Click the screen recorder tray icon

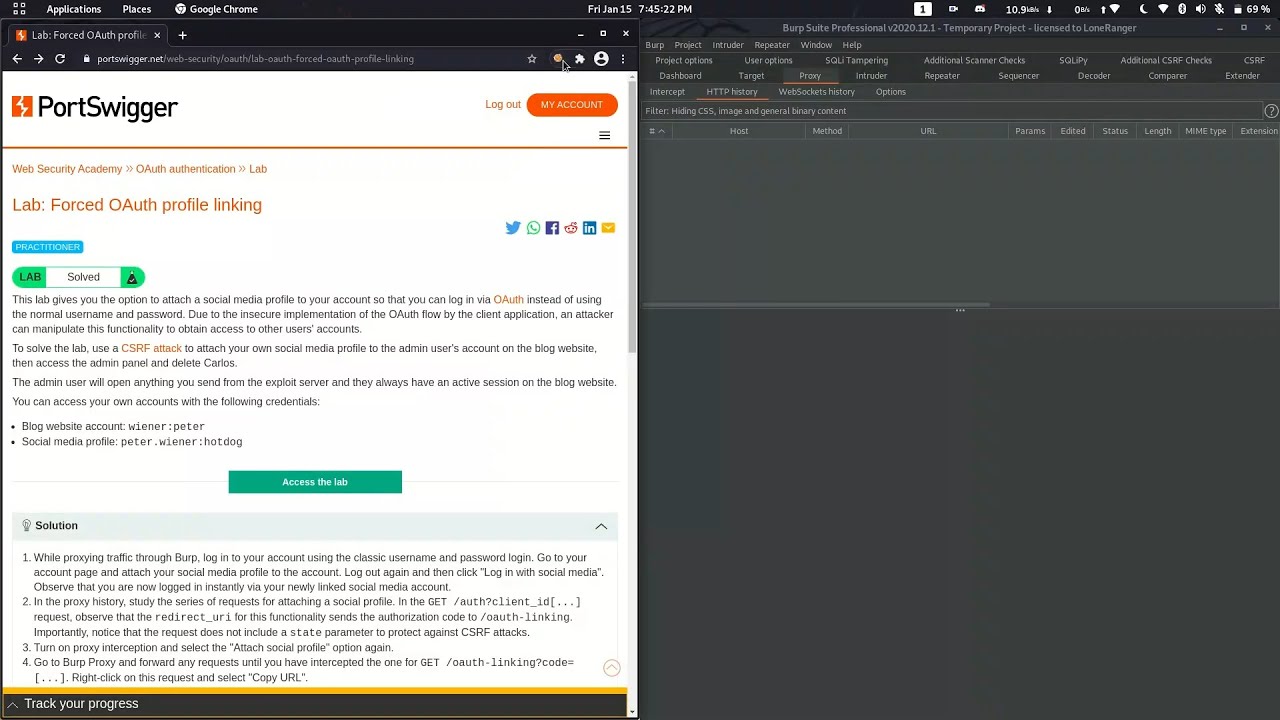(x=953, y=9)
